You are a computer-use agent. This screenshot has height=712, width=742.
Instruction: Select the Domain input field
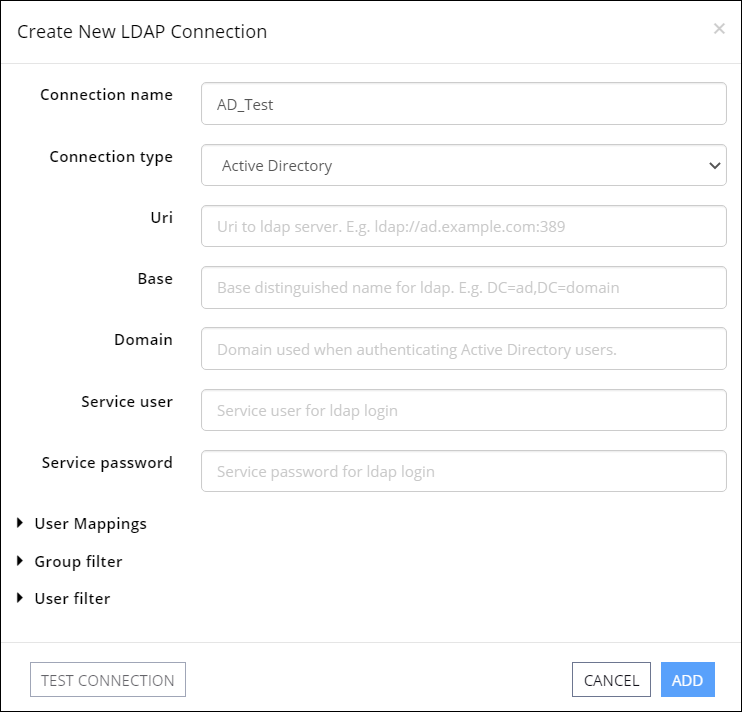pyautogui.click(x=463, y=349)
